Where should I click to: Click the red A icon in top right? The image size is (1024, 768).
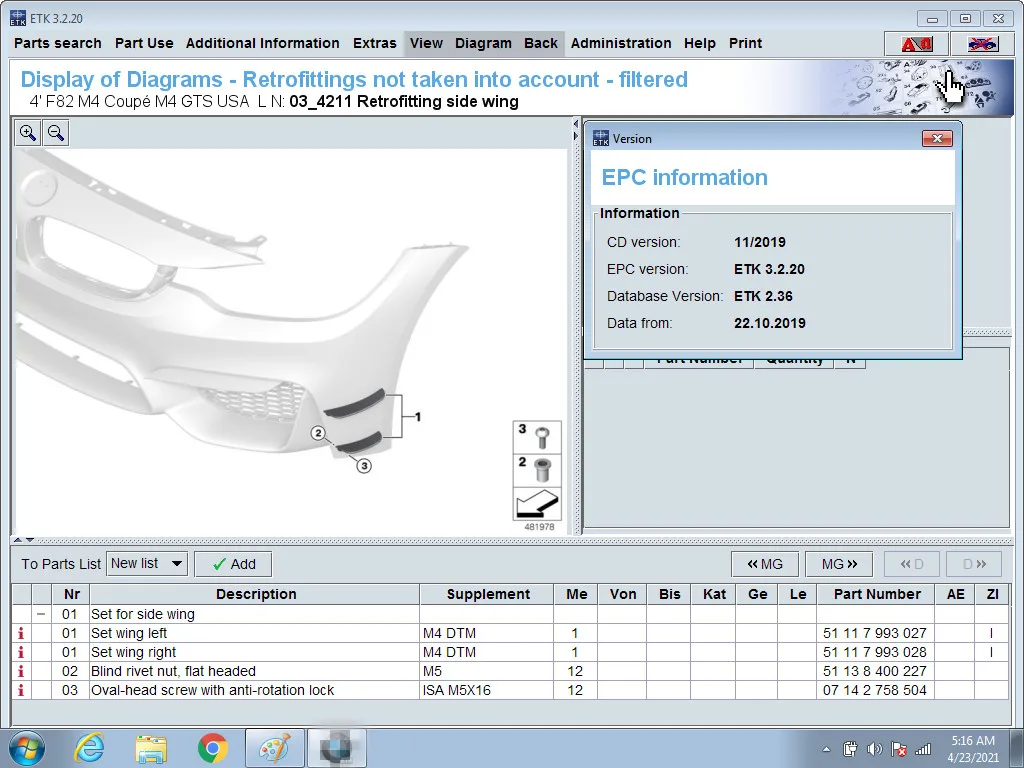point(916,44)
